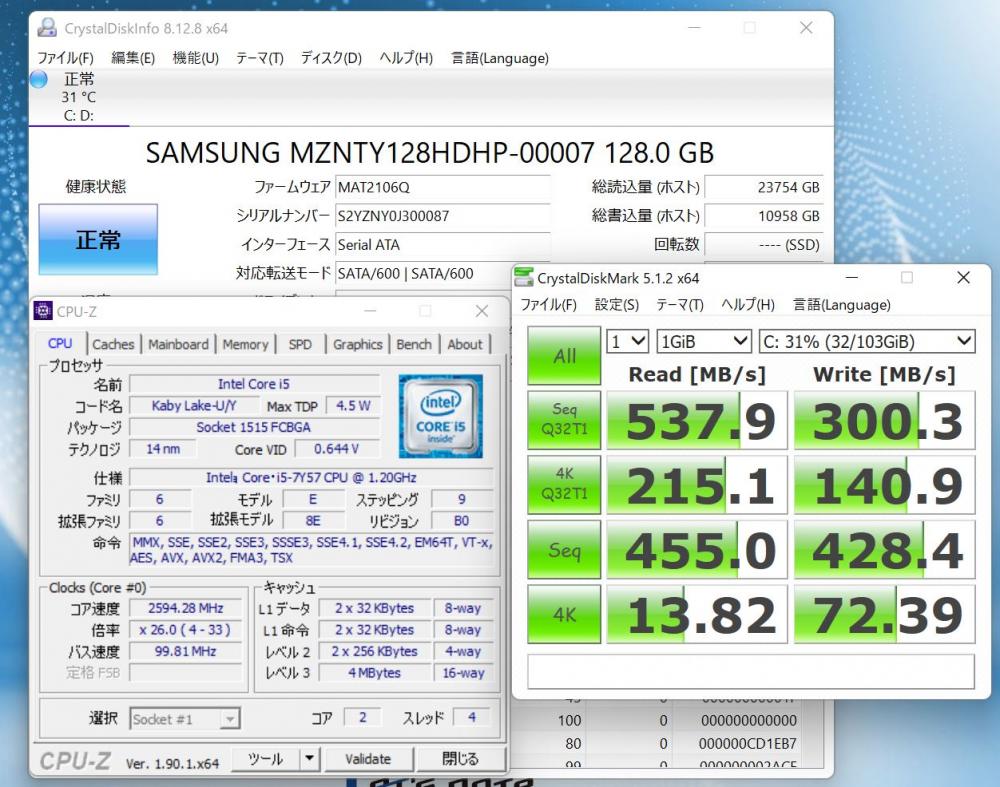Open the Socket #1 selection dropdown
This screenshot has width=1000, height=787.
(185, 719)
